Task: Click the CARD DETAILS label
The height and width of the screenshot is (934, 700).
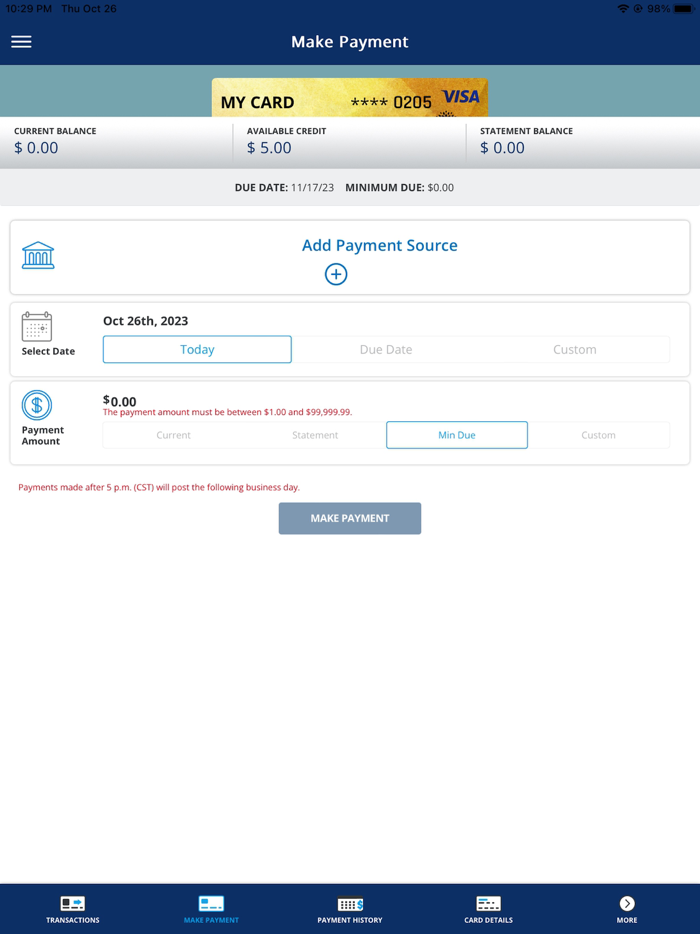Action: pos(489,920)
